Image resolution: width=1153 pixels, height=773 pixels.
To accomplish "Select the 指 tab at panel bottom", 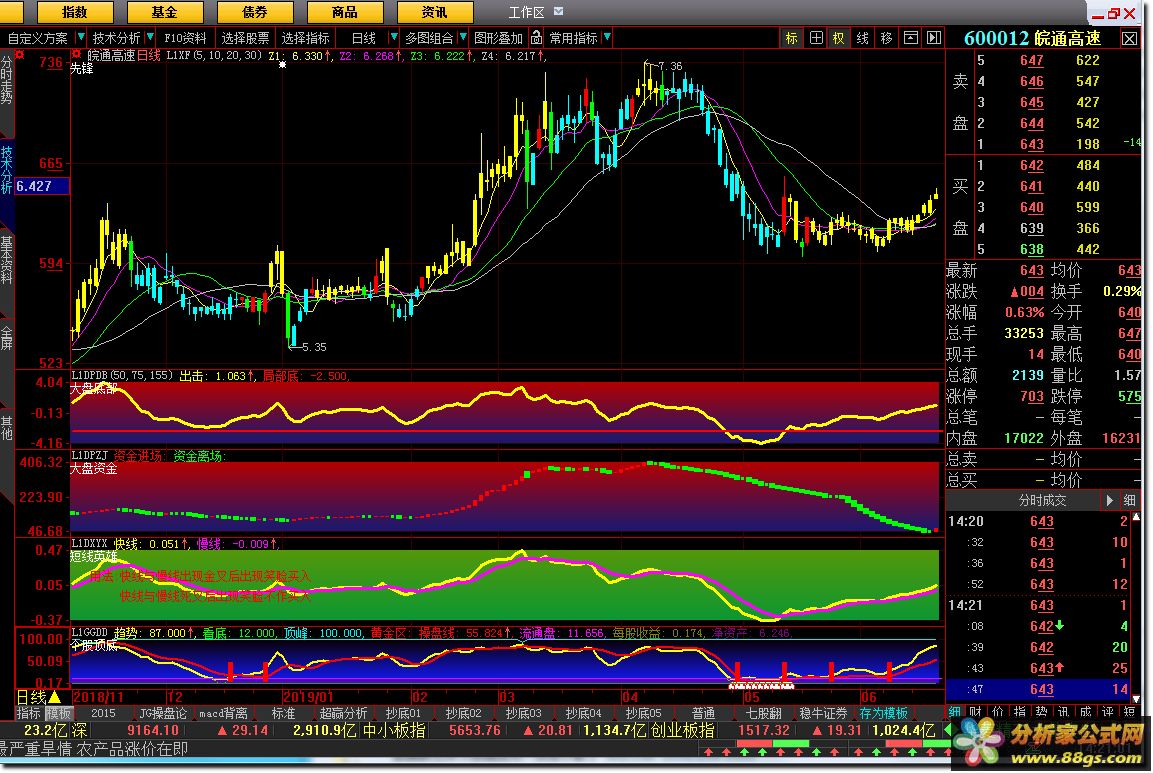I will pyautogui.click(x=1020, y=711).
